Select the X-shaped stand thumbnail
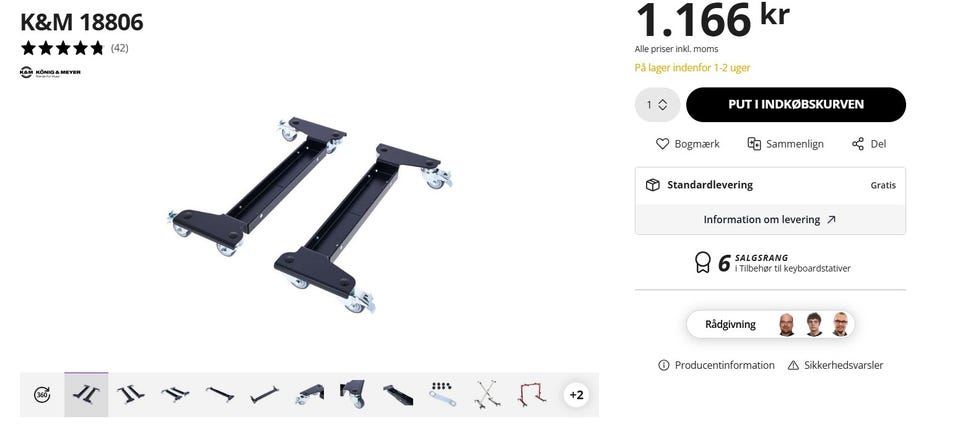This screenshot has height=424, width=960. pos(487,395)
